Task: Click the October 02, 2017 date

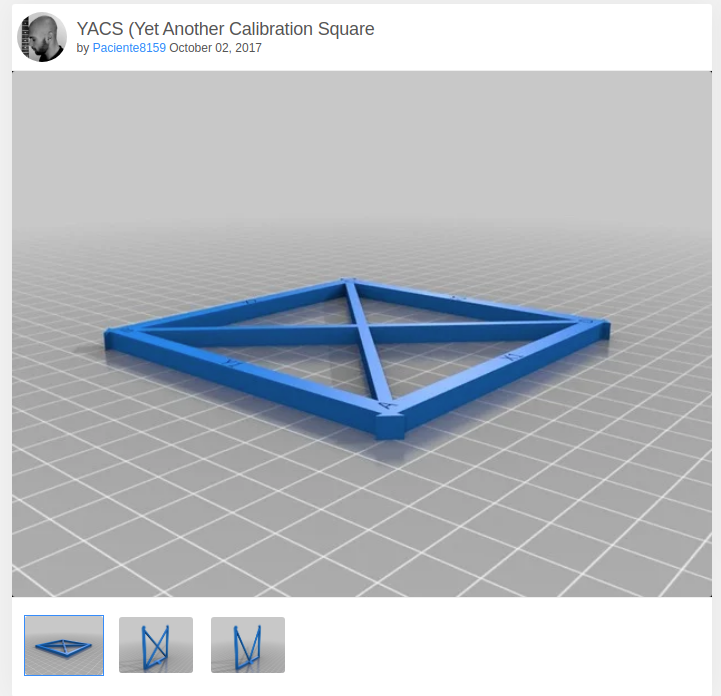Action: [215, 48]
